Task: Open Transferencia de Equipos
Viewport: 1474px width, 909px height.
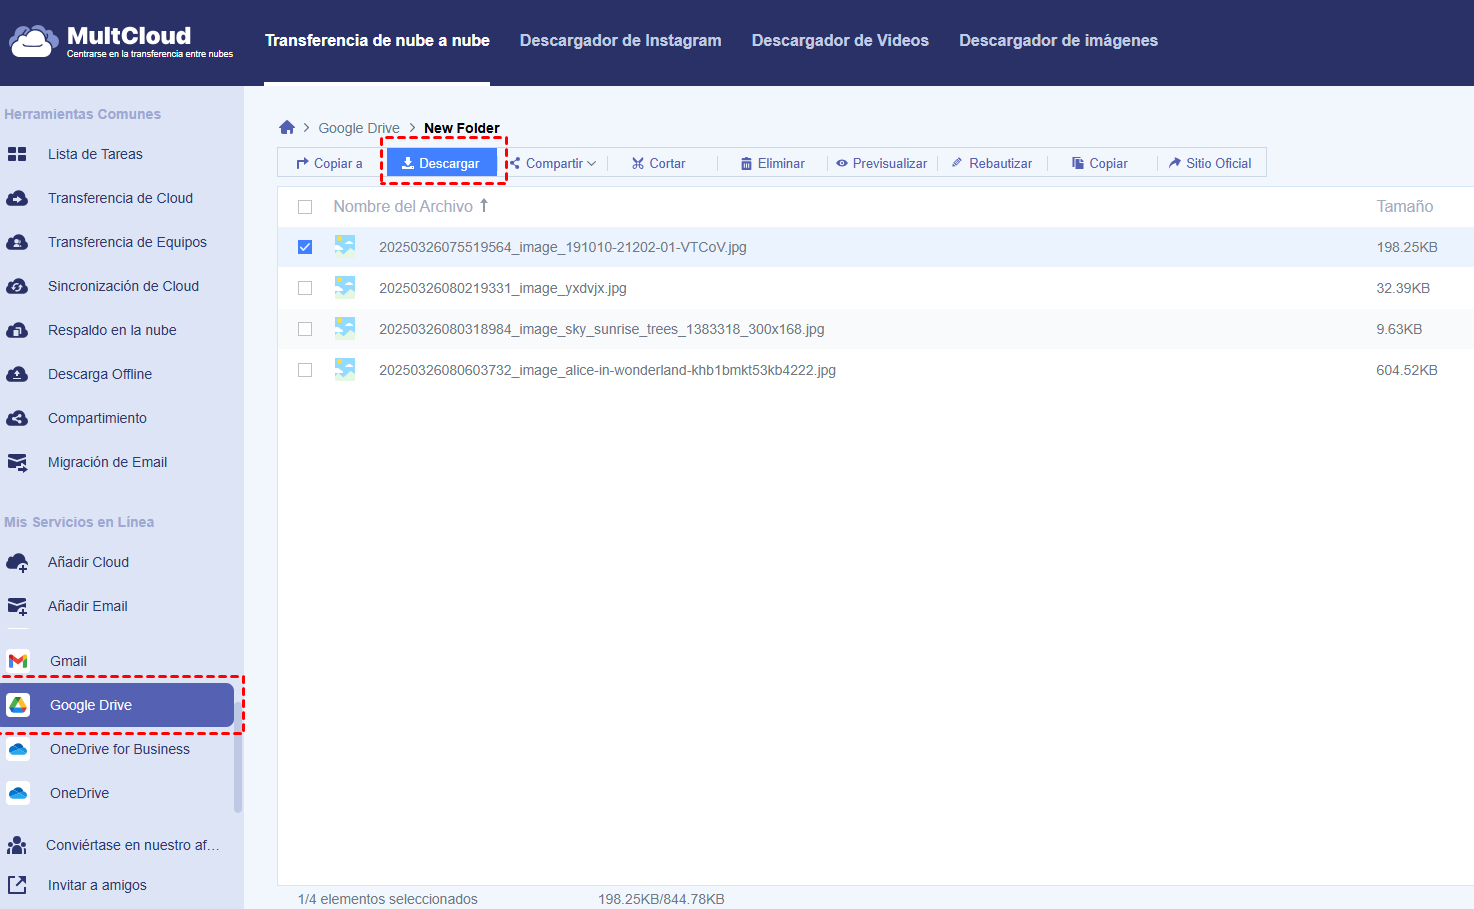Action: point(127,242)
